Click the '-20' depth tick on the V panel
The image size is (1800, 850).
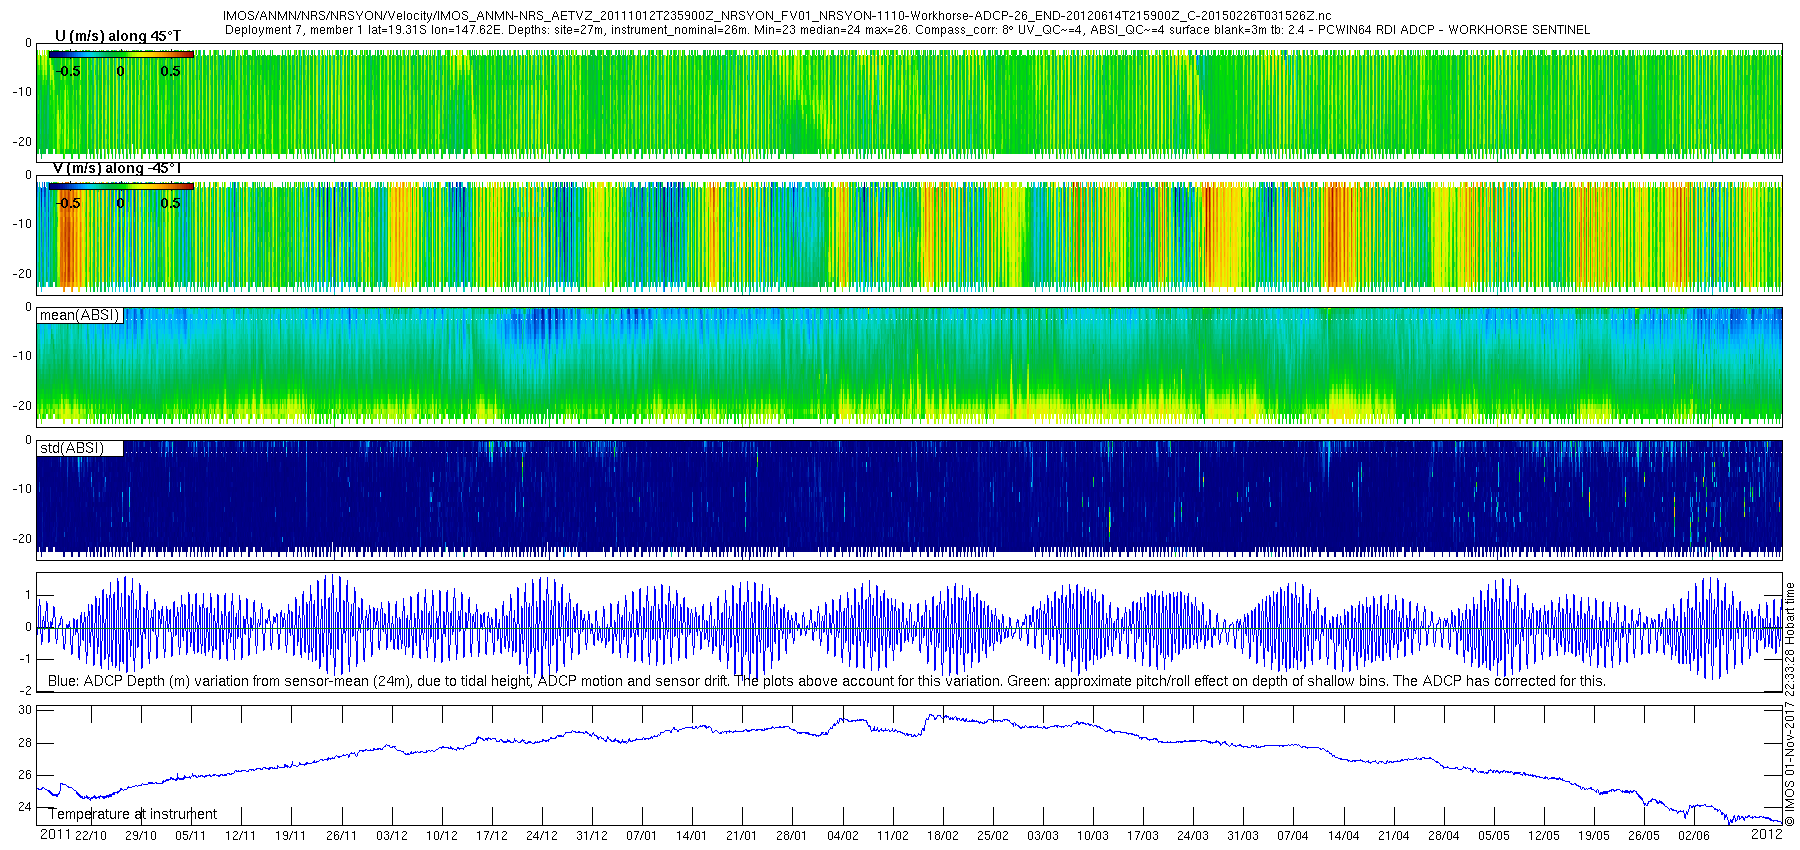coord(22,274)
